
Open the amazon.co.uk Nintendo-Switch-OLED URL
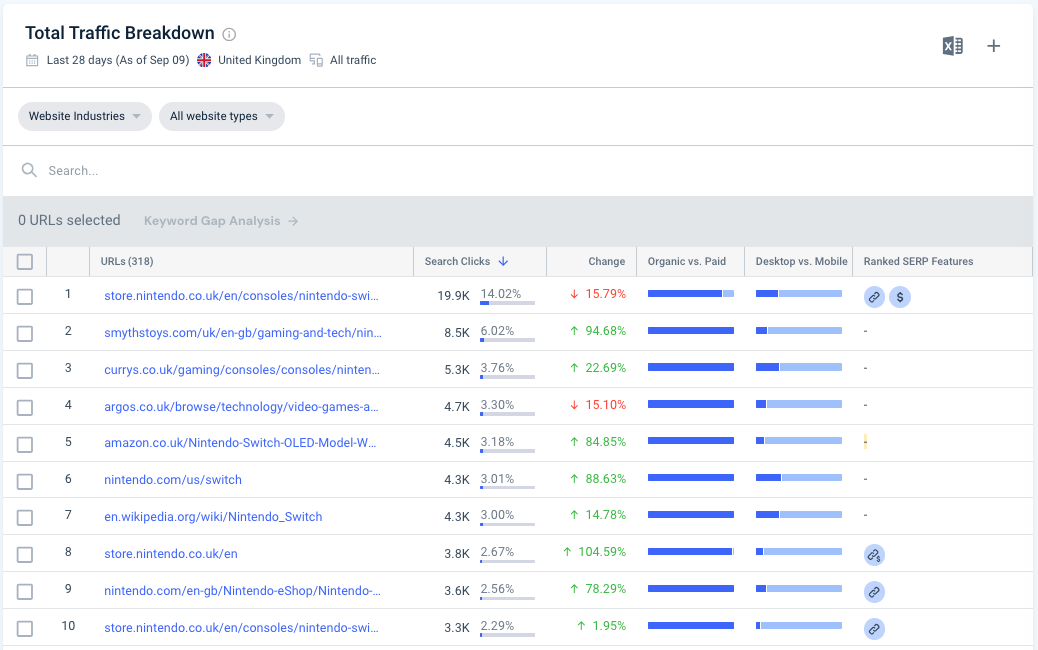point(240,443)
